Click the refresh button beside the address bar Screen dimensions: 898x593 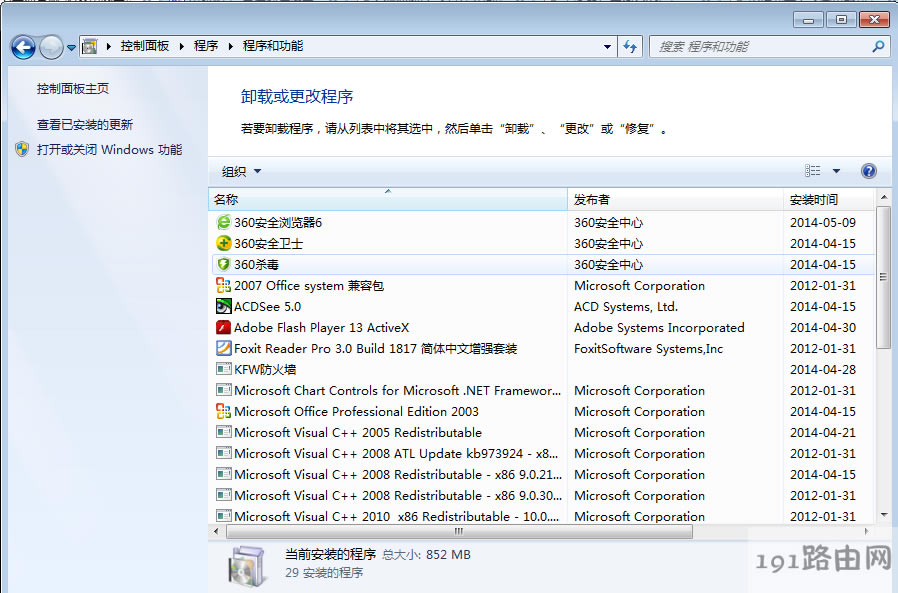630,46
